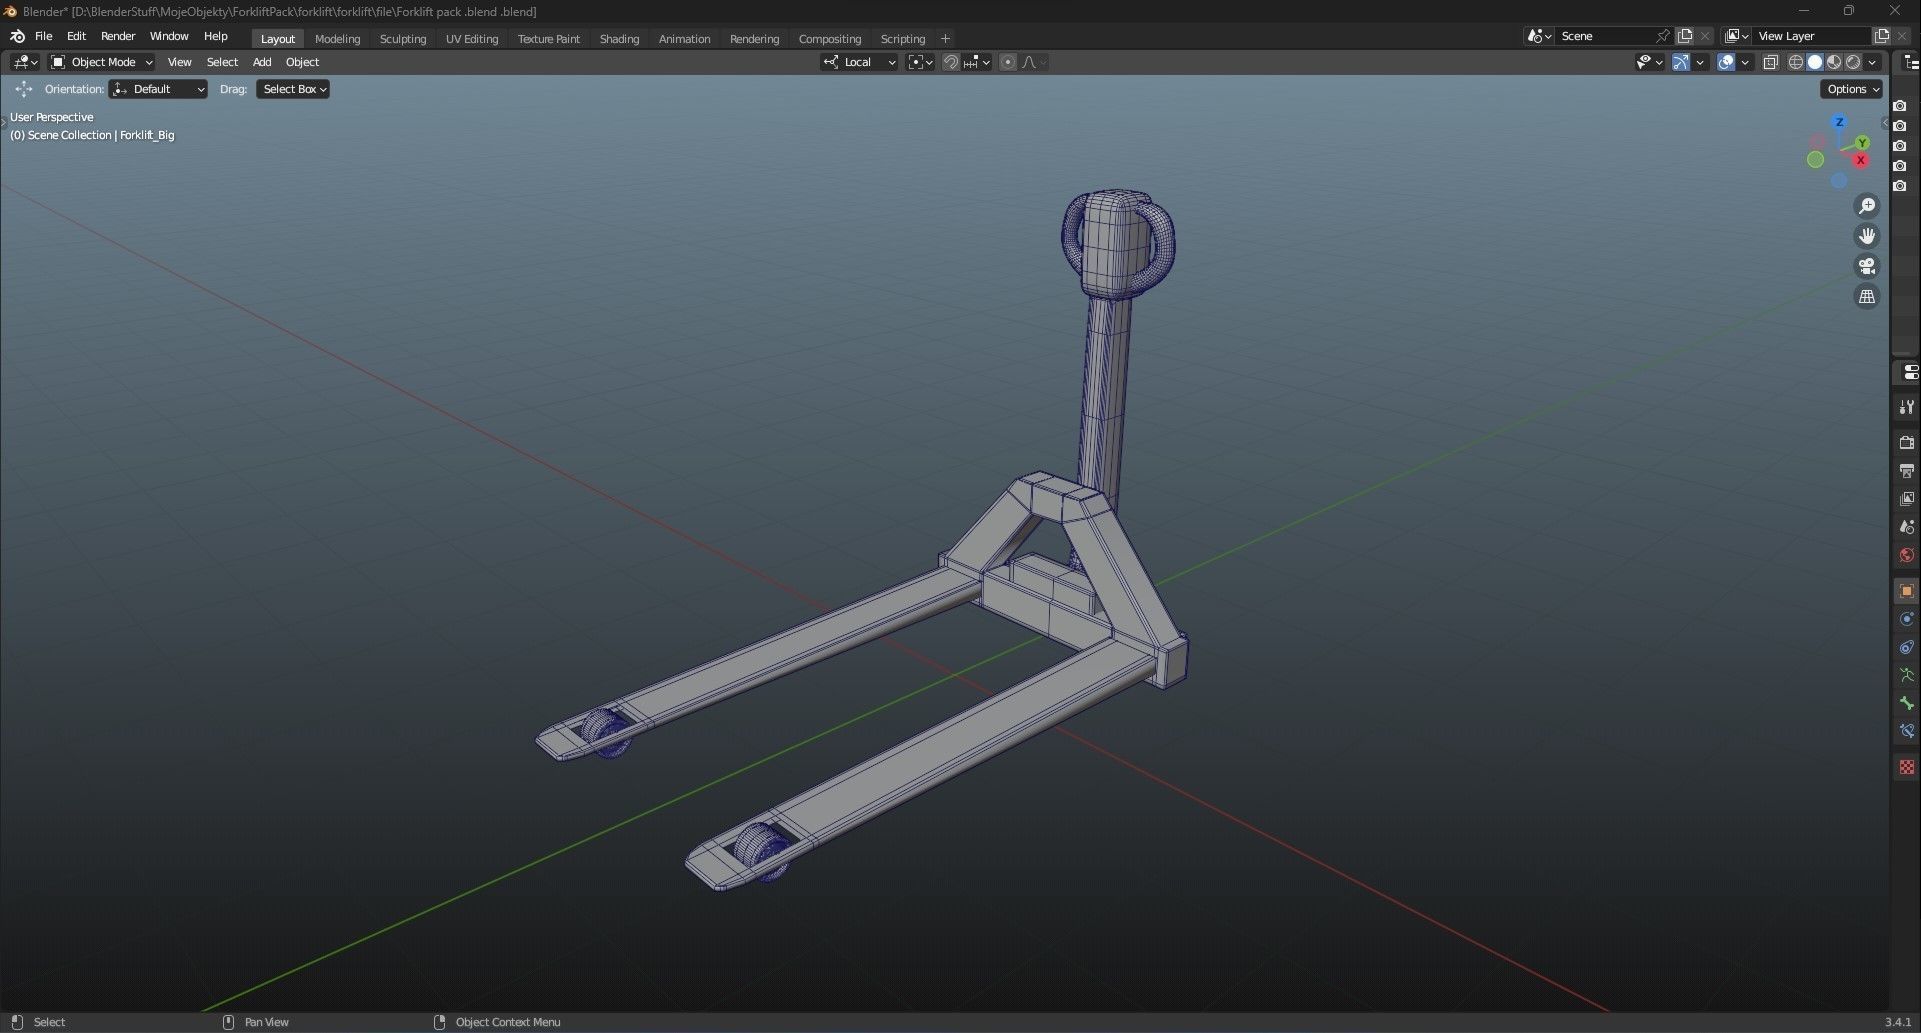Switch to the Shading workspace tab
The image size is (1921, 1033).
[x=619, y=39]
